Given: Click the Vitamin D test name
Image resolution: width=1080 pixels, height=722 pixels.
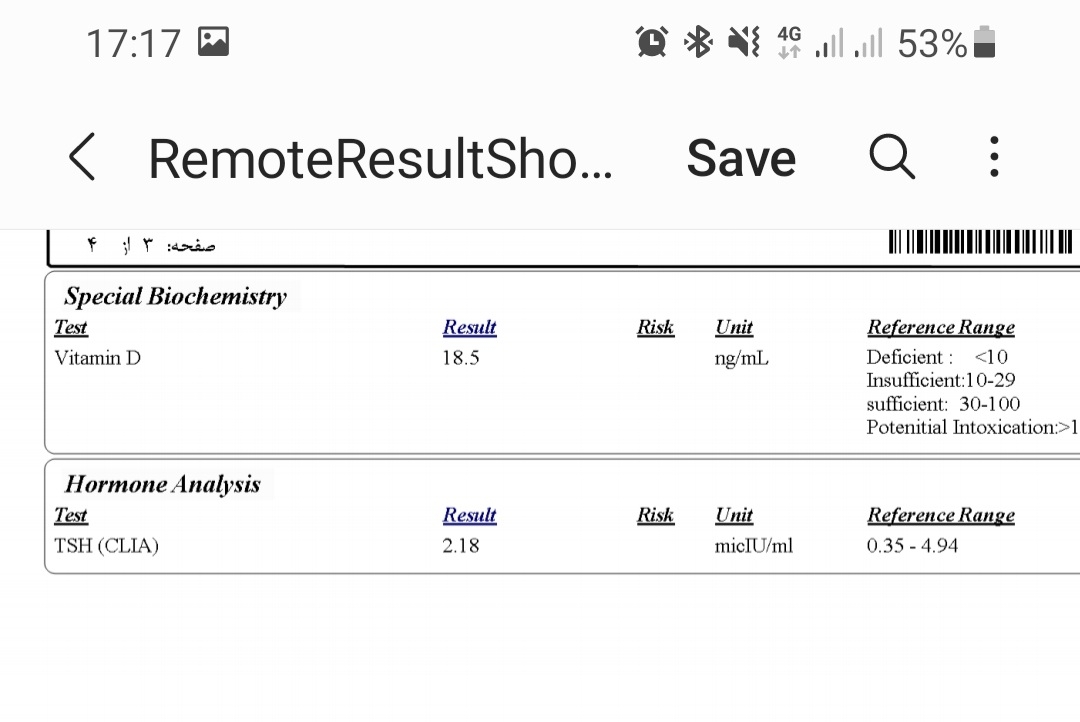Looking at the screenshot, I should [97, 357].
